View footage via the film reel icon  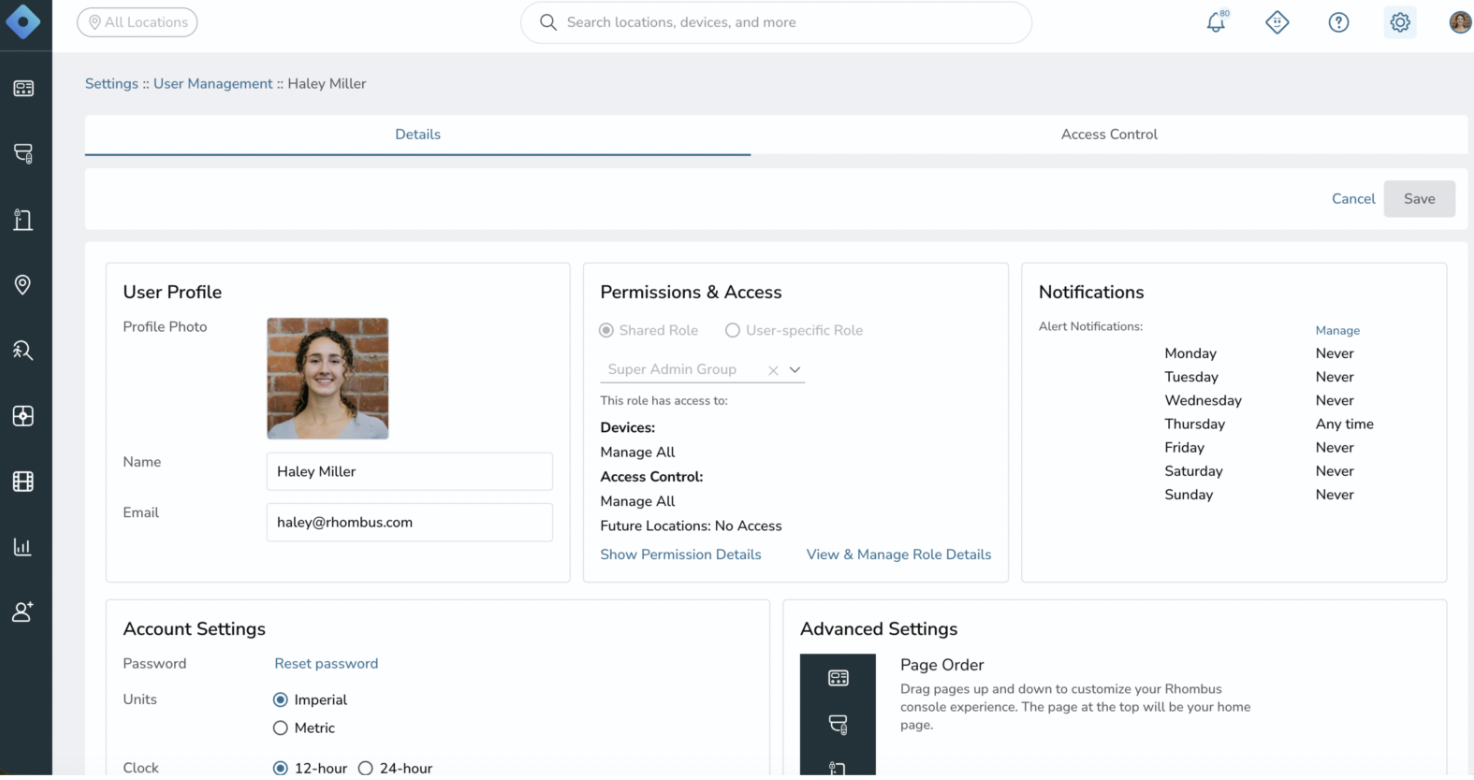click(23, 481)
